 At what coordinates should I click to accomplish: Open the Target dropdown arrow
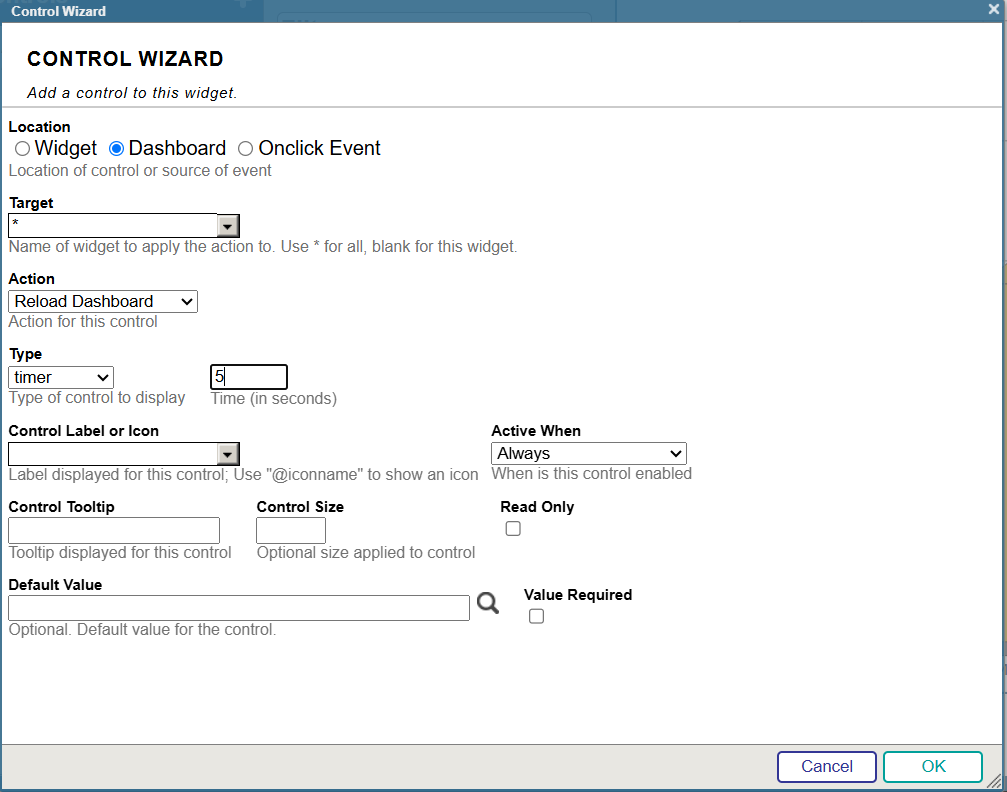point(228,226)
